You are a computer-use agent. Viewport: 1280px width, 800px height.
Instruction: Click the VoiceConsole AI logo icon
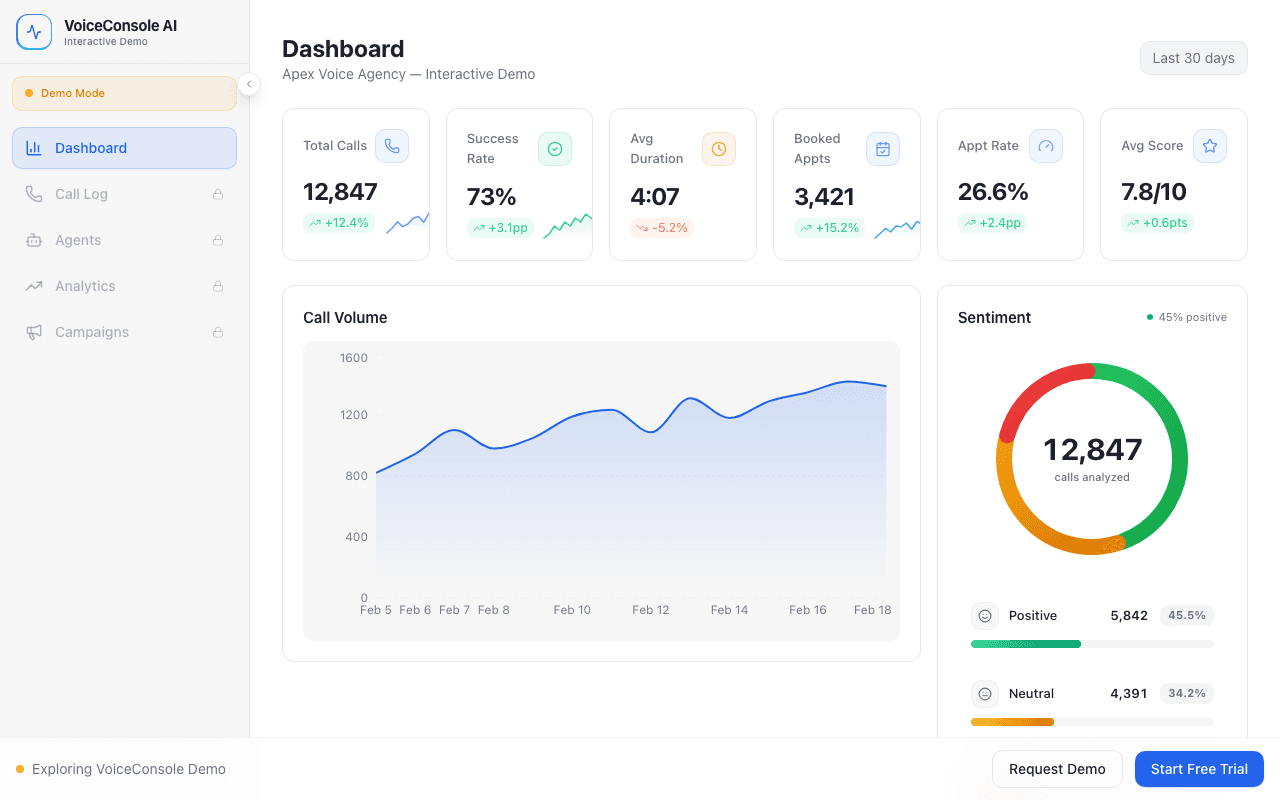(x=33, y=31)
